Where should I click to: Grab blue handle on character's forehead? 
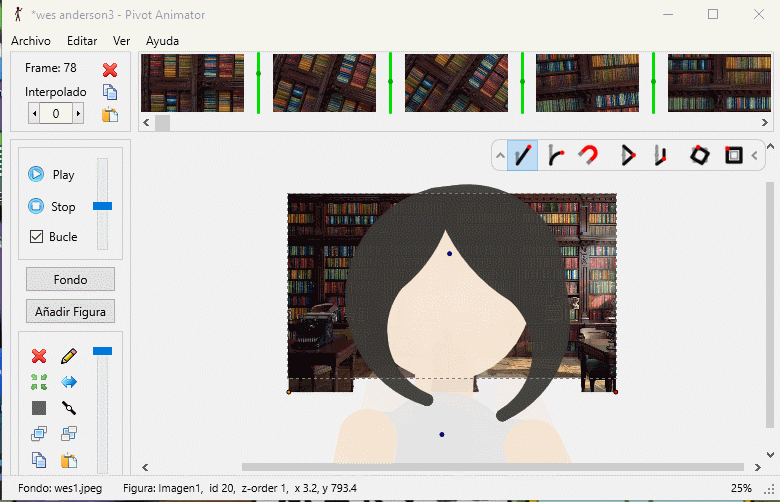[449, 254]
